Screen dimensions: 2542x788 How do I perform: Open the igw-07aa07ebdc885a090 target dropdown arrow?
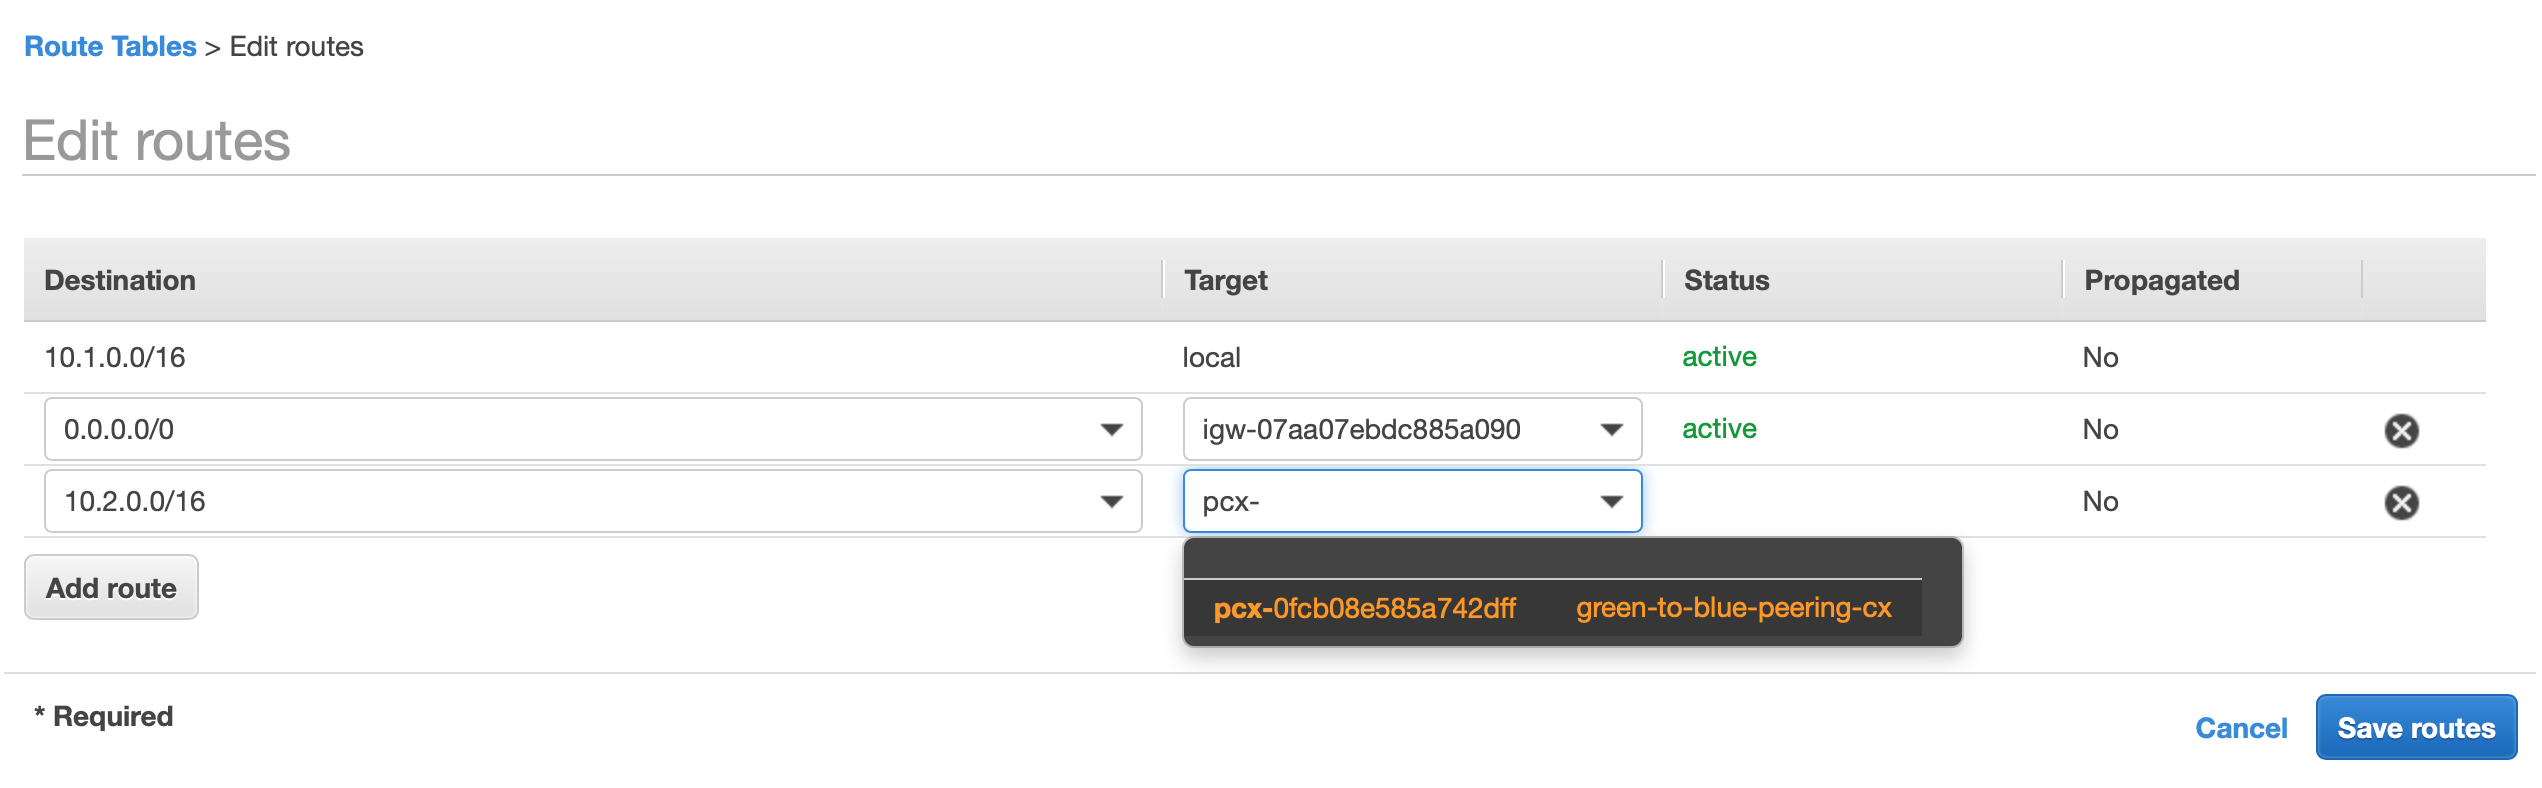coord(1611,430)
